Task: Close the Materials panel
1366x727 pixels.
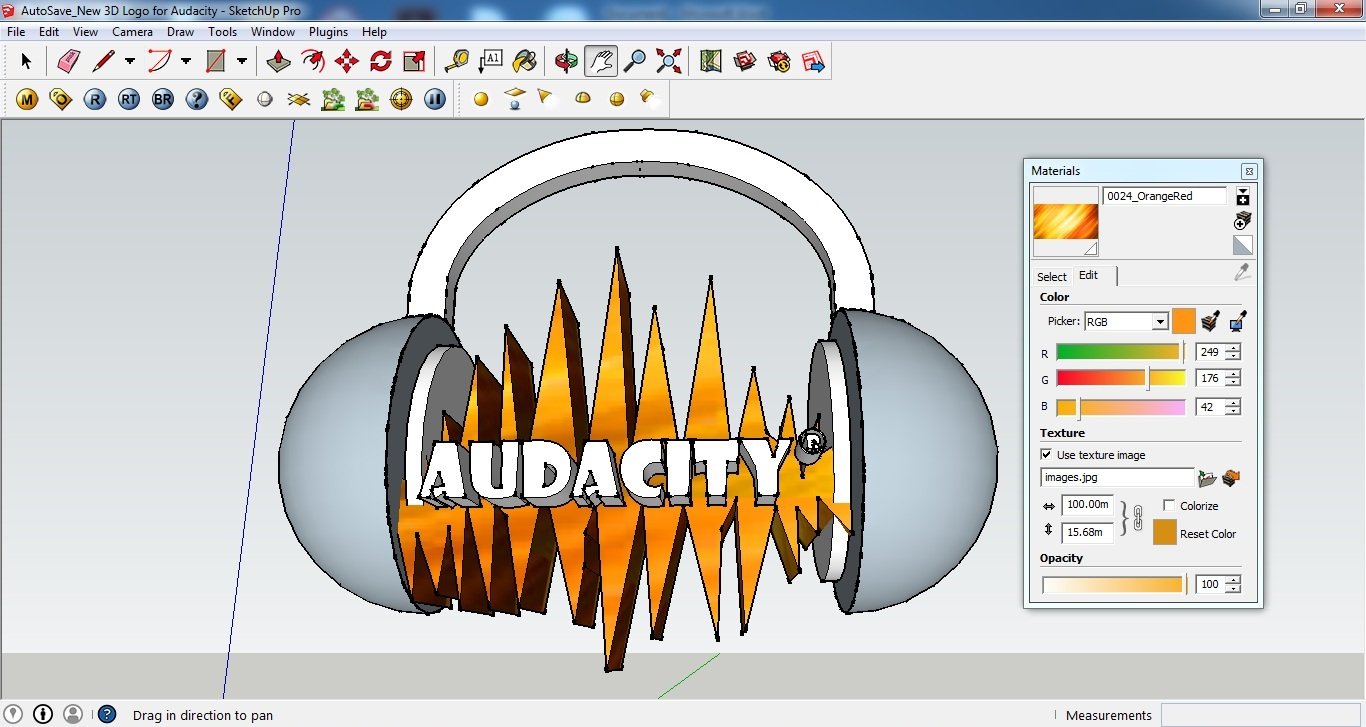Action: coord(1249,171)
